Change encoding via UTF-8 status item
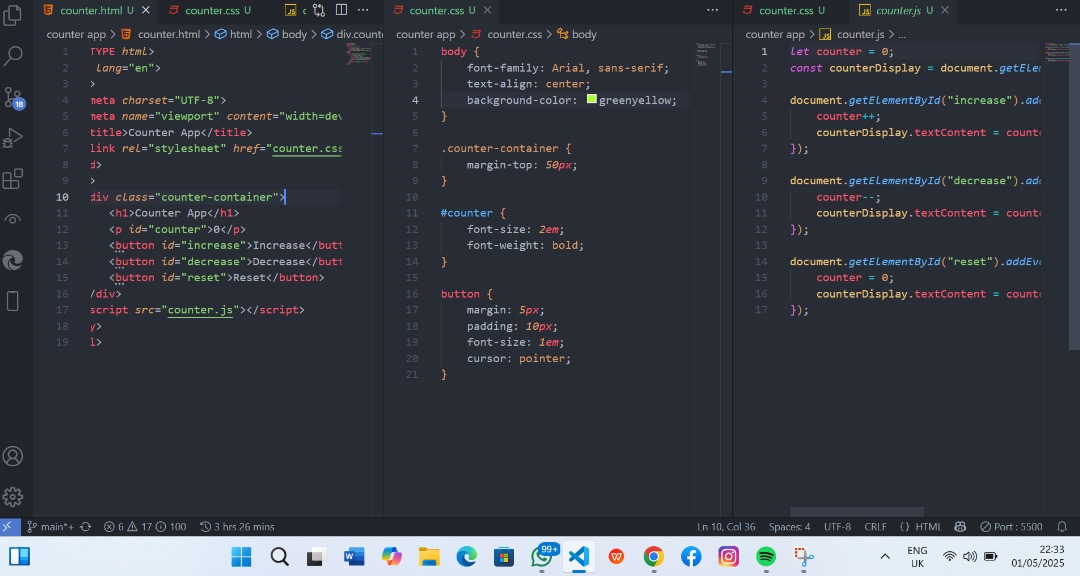1080x576 pixels. tap(838, 526)
